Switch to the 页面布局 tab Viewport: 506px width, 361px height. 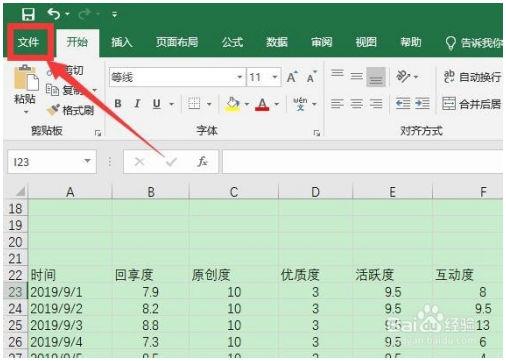pyautogui.click(x=177, y=42)
